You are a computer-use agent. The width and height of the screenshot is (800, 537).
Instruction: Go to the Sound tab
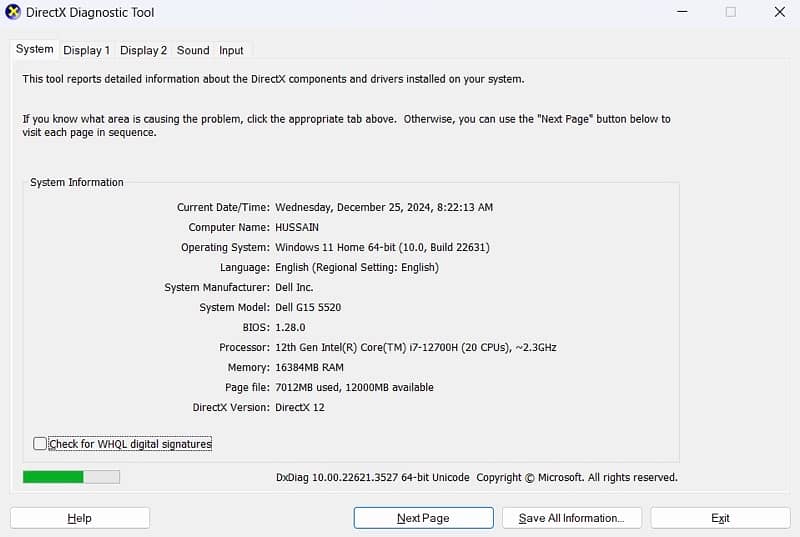193,50
